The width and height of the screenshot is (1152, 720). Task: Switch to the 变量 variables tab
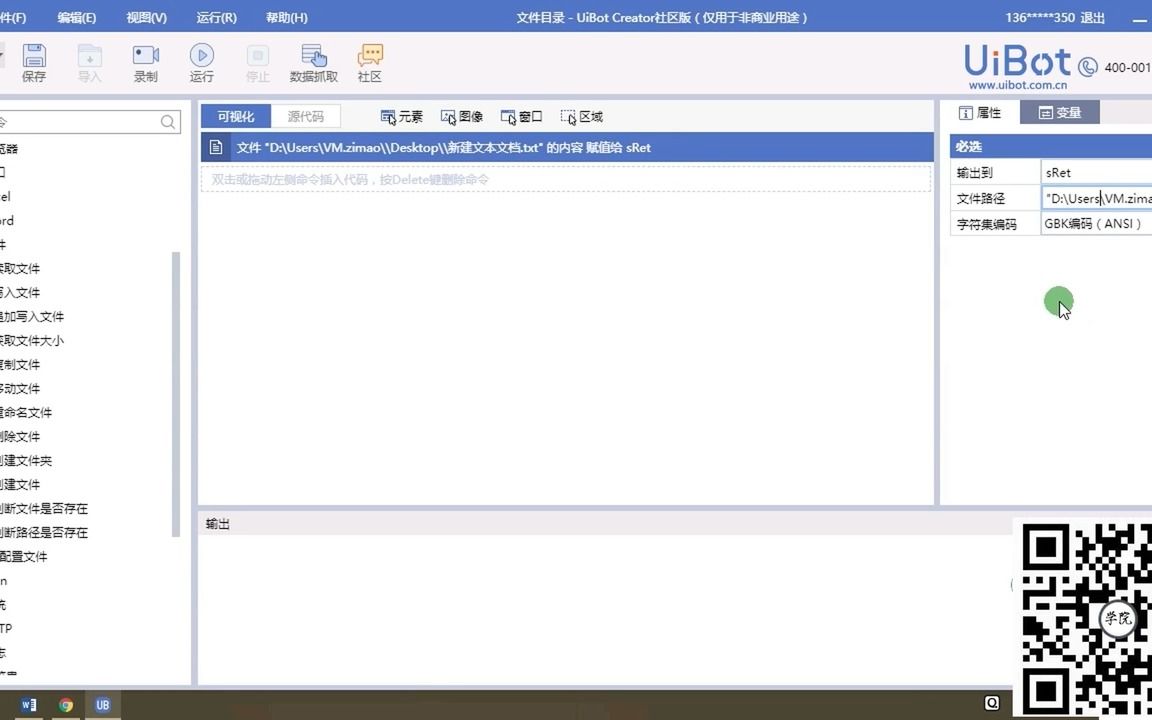(x=1059, y=113)
